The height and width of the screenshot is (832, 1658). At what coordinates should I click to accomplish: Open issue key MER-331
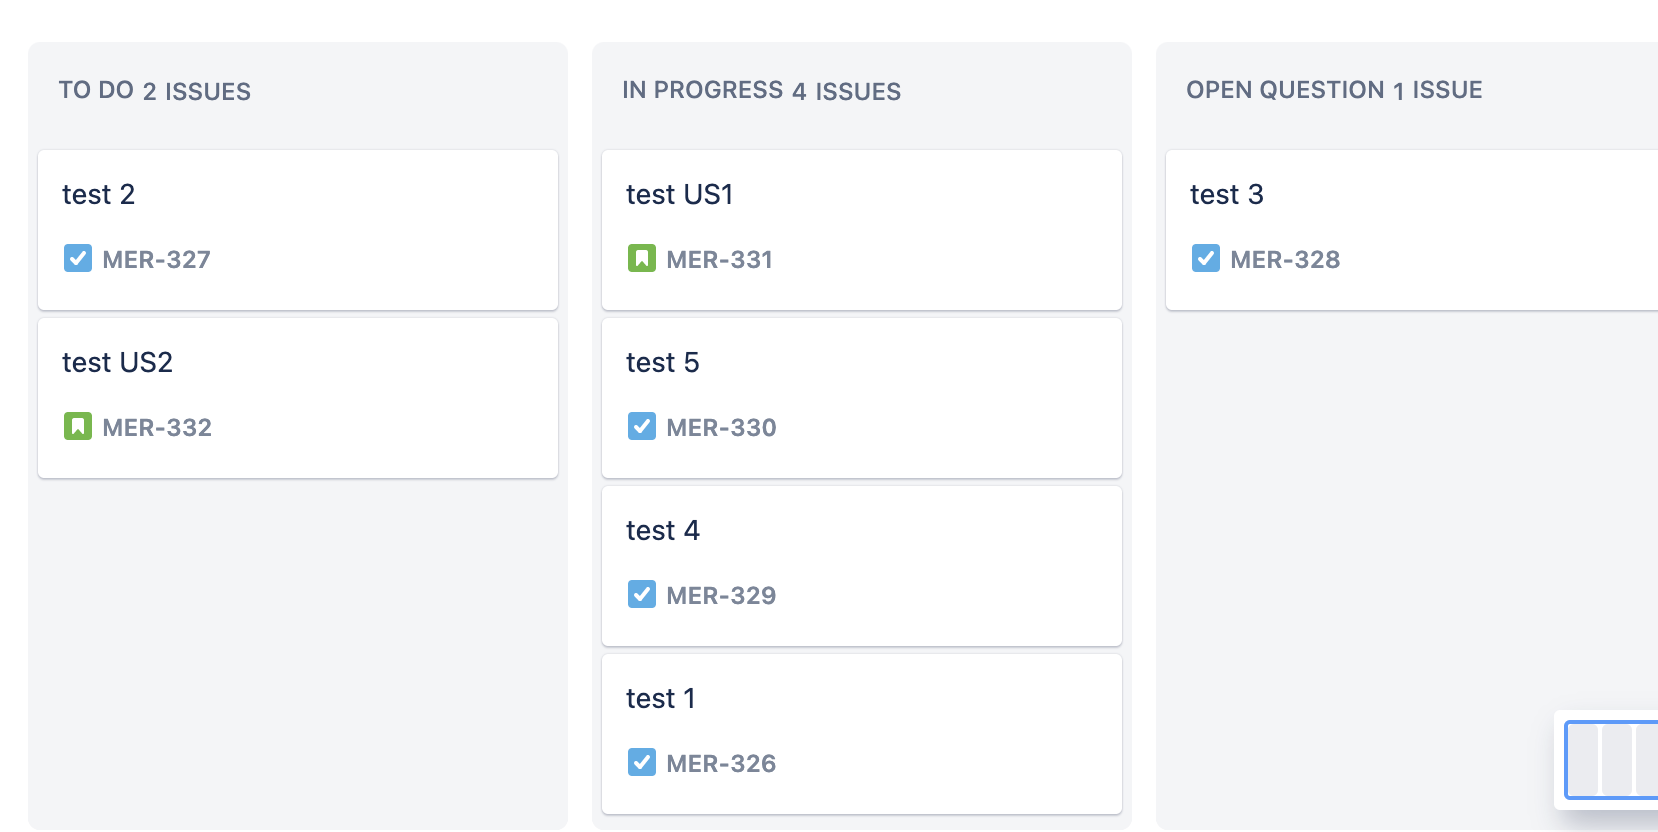[720, 260]
